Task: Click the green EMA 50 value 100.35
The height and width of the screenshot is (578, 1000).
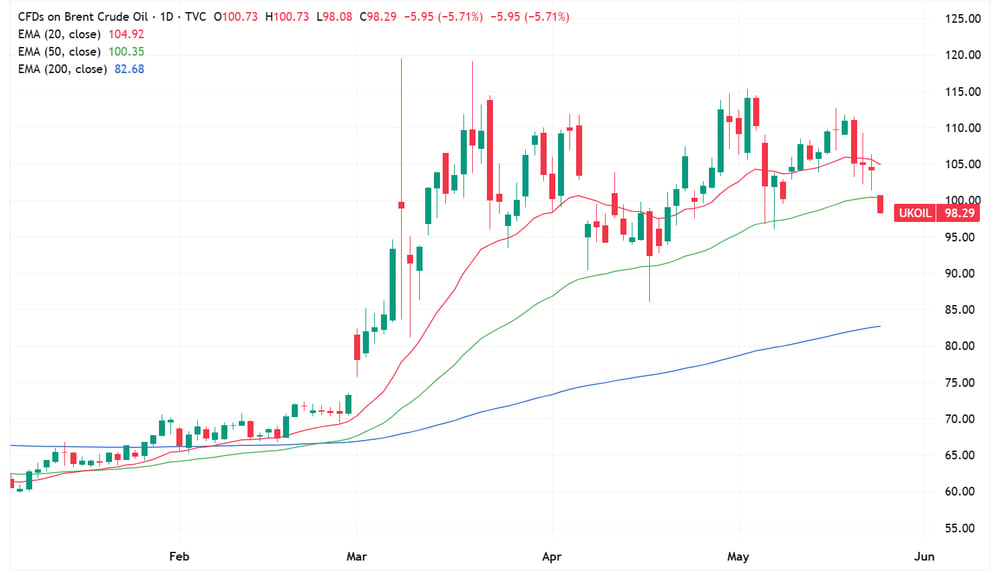Action: [x=126, y=52]
